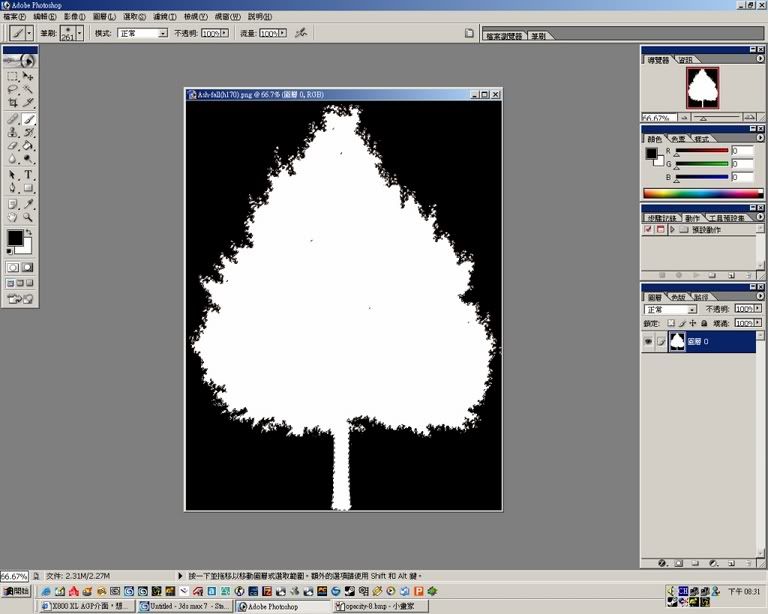768x614 pixels.
Task: Select the Rectangular Marquee tool
Action: pos(13,76)
